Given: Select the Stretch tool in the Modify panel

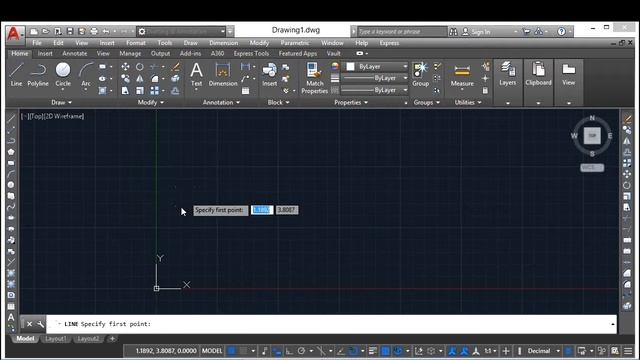Looking at the screenshot, I should click(125, 90).
